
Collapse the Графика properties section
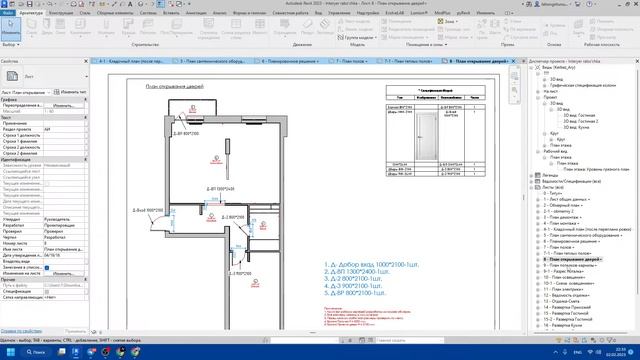(85, 100)
